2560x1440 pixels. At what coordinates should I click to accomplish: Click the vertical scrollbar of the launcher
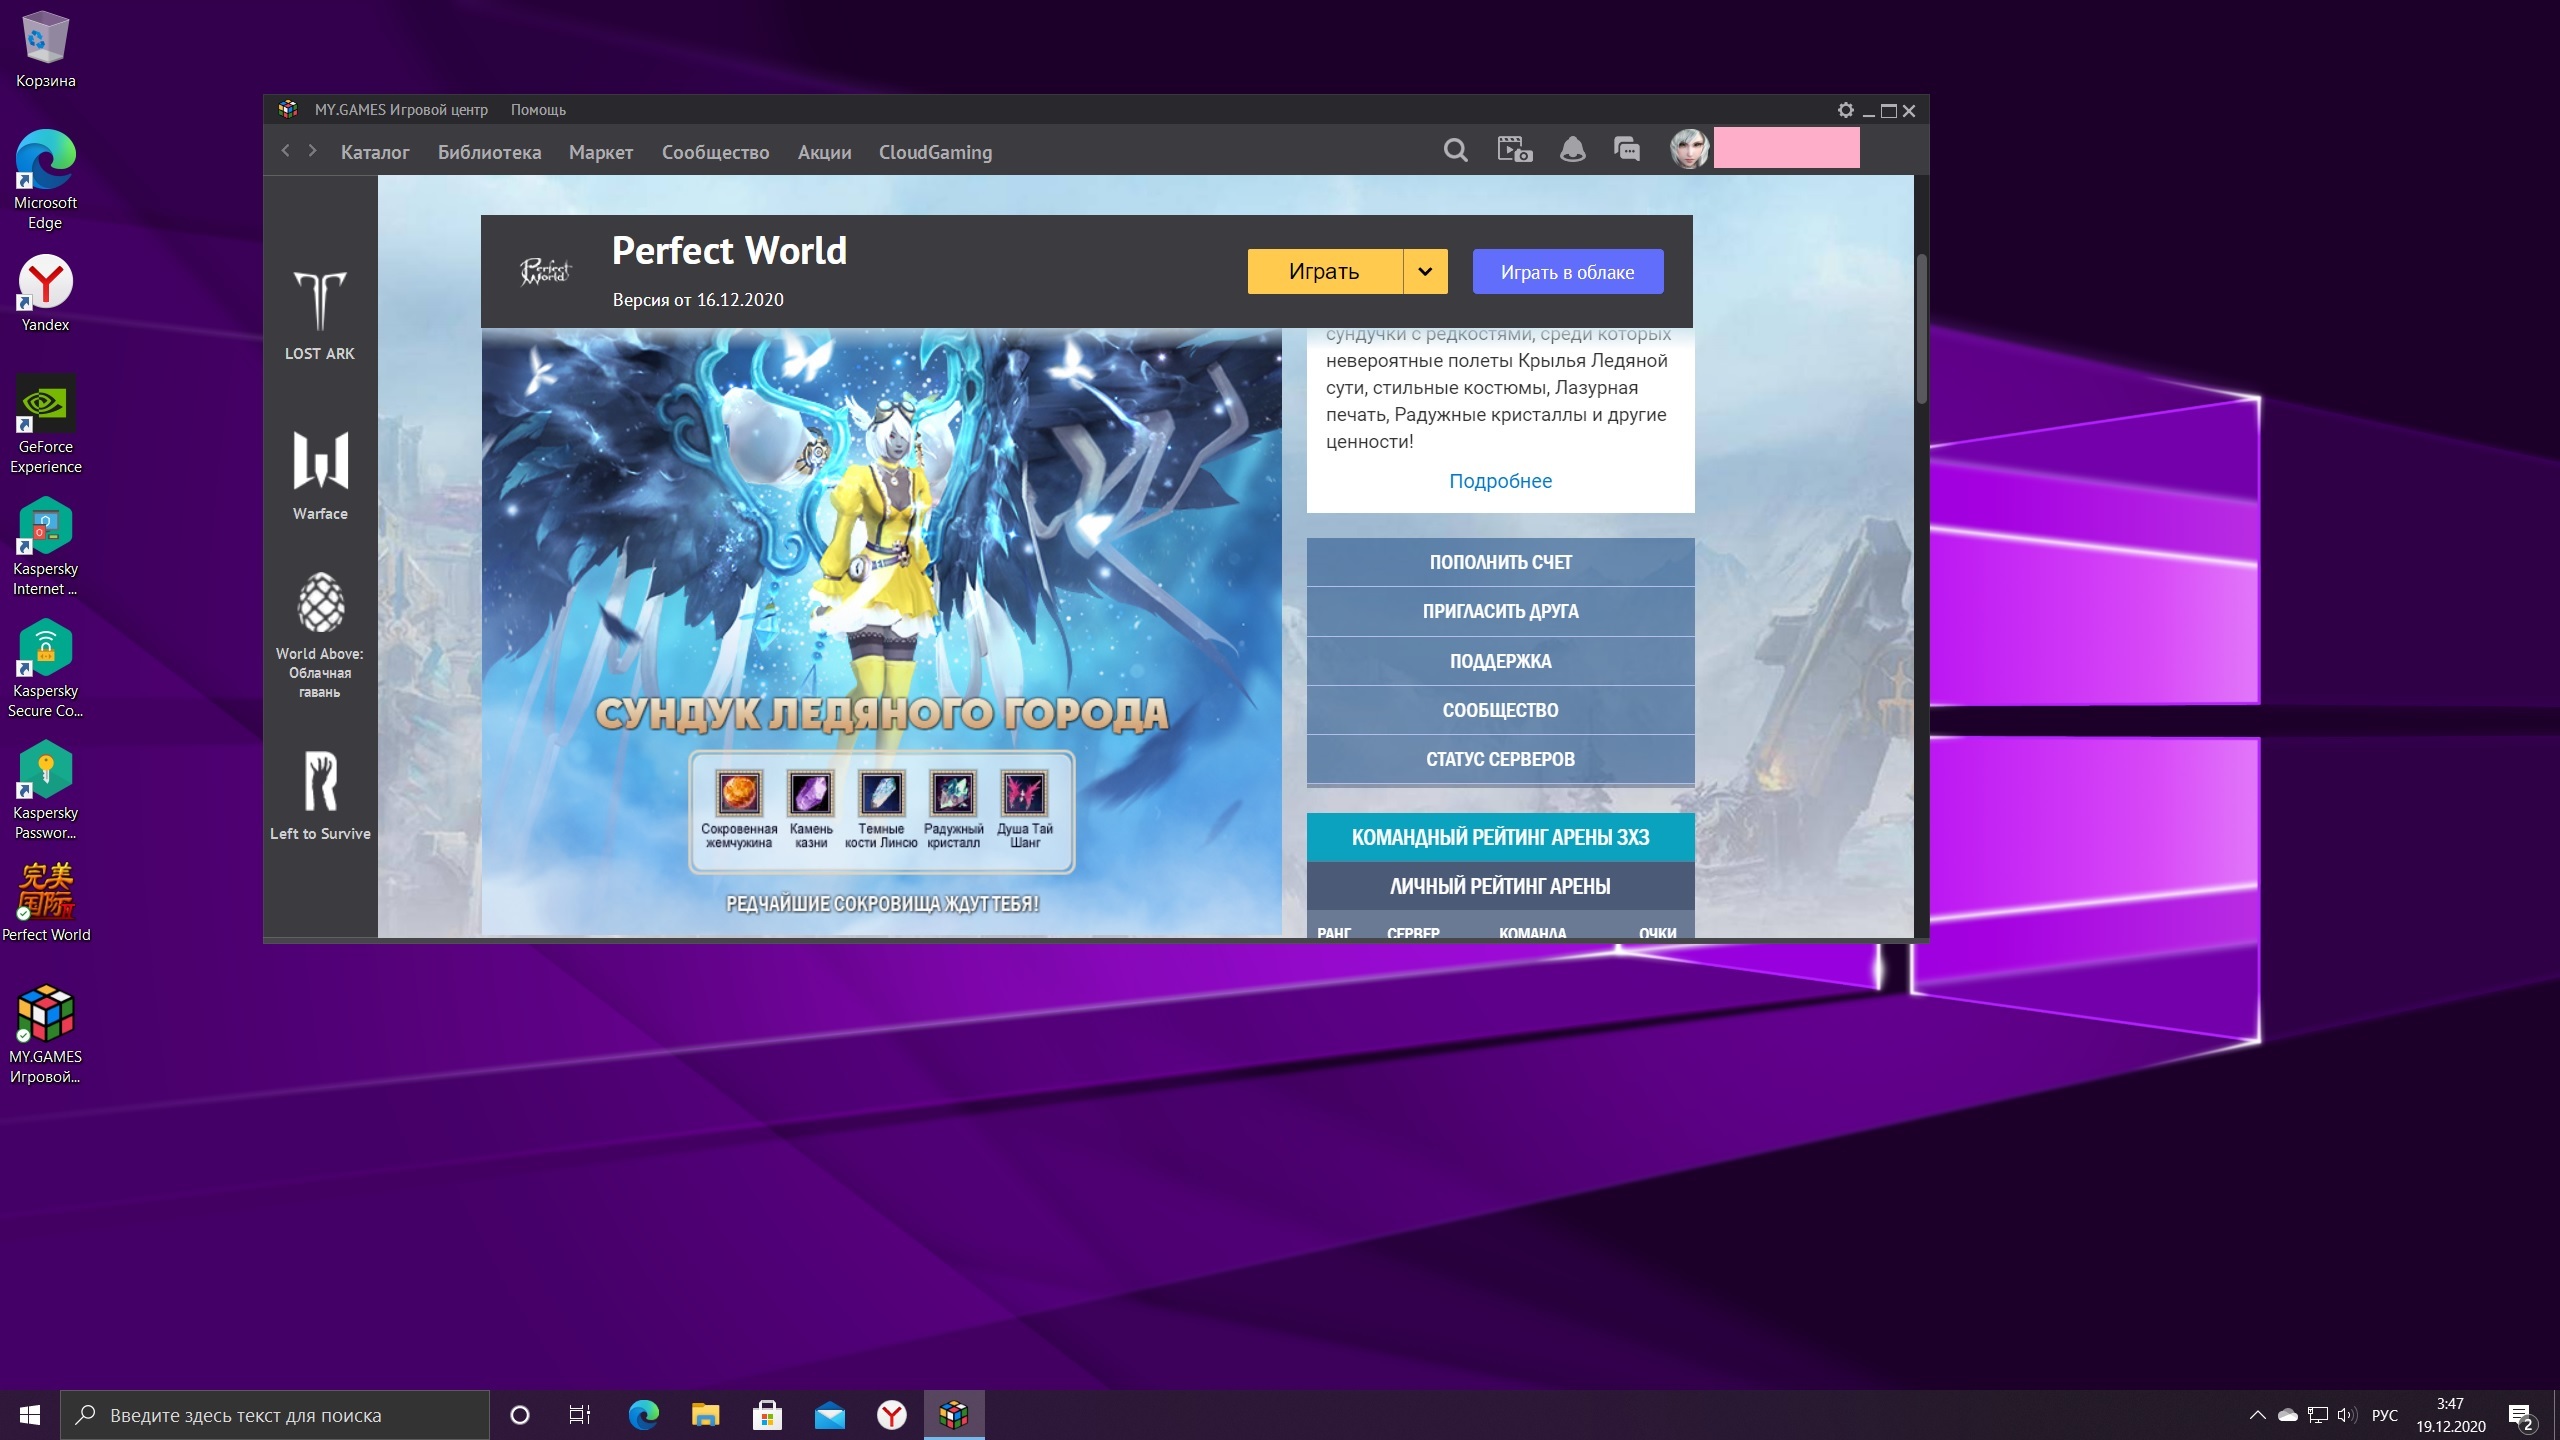pyautogui.click(x=1921, y=330)
